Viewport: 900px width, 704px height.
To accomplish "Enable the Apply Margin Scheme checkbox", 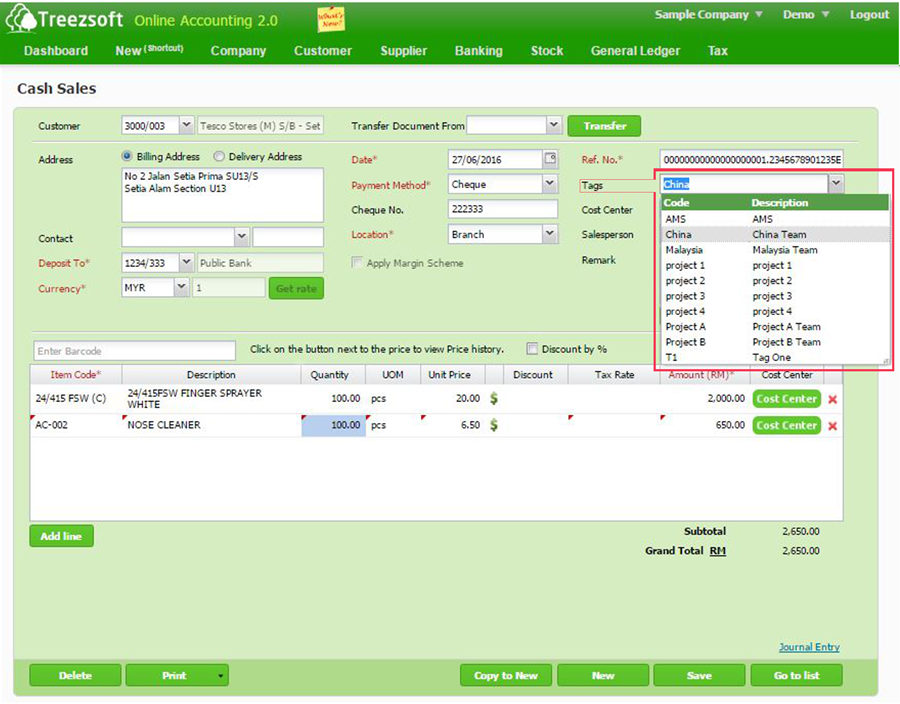I will point(356,261).
